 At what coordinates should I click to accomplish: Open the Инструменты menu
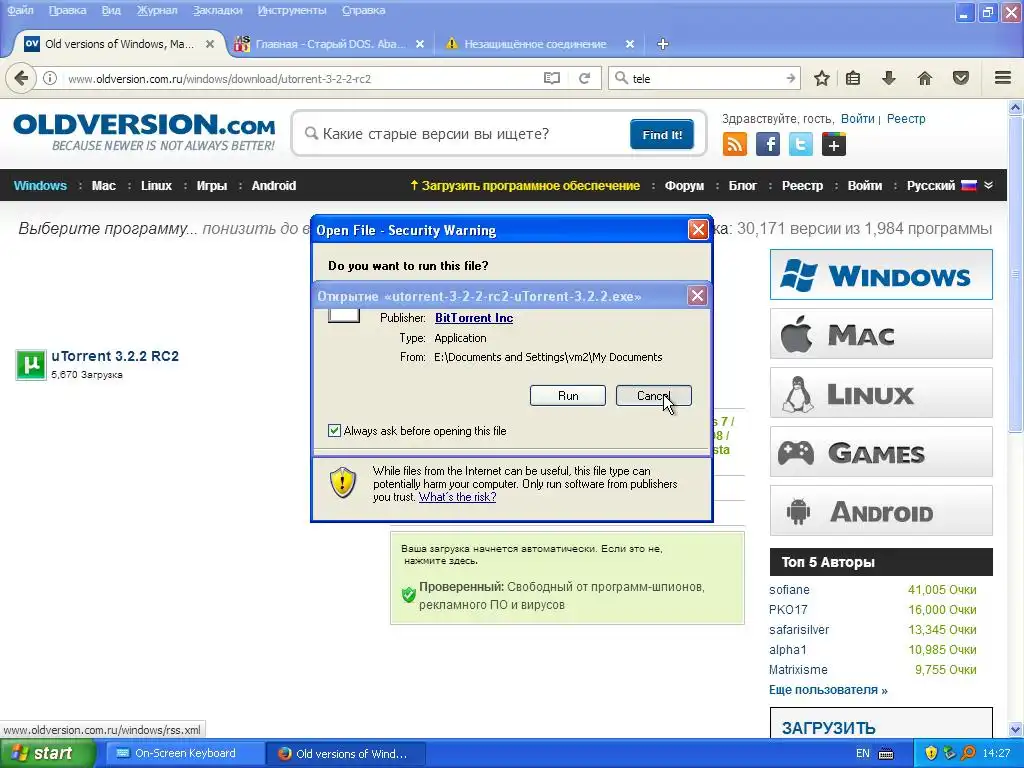[x=292, y=10]
